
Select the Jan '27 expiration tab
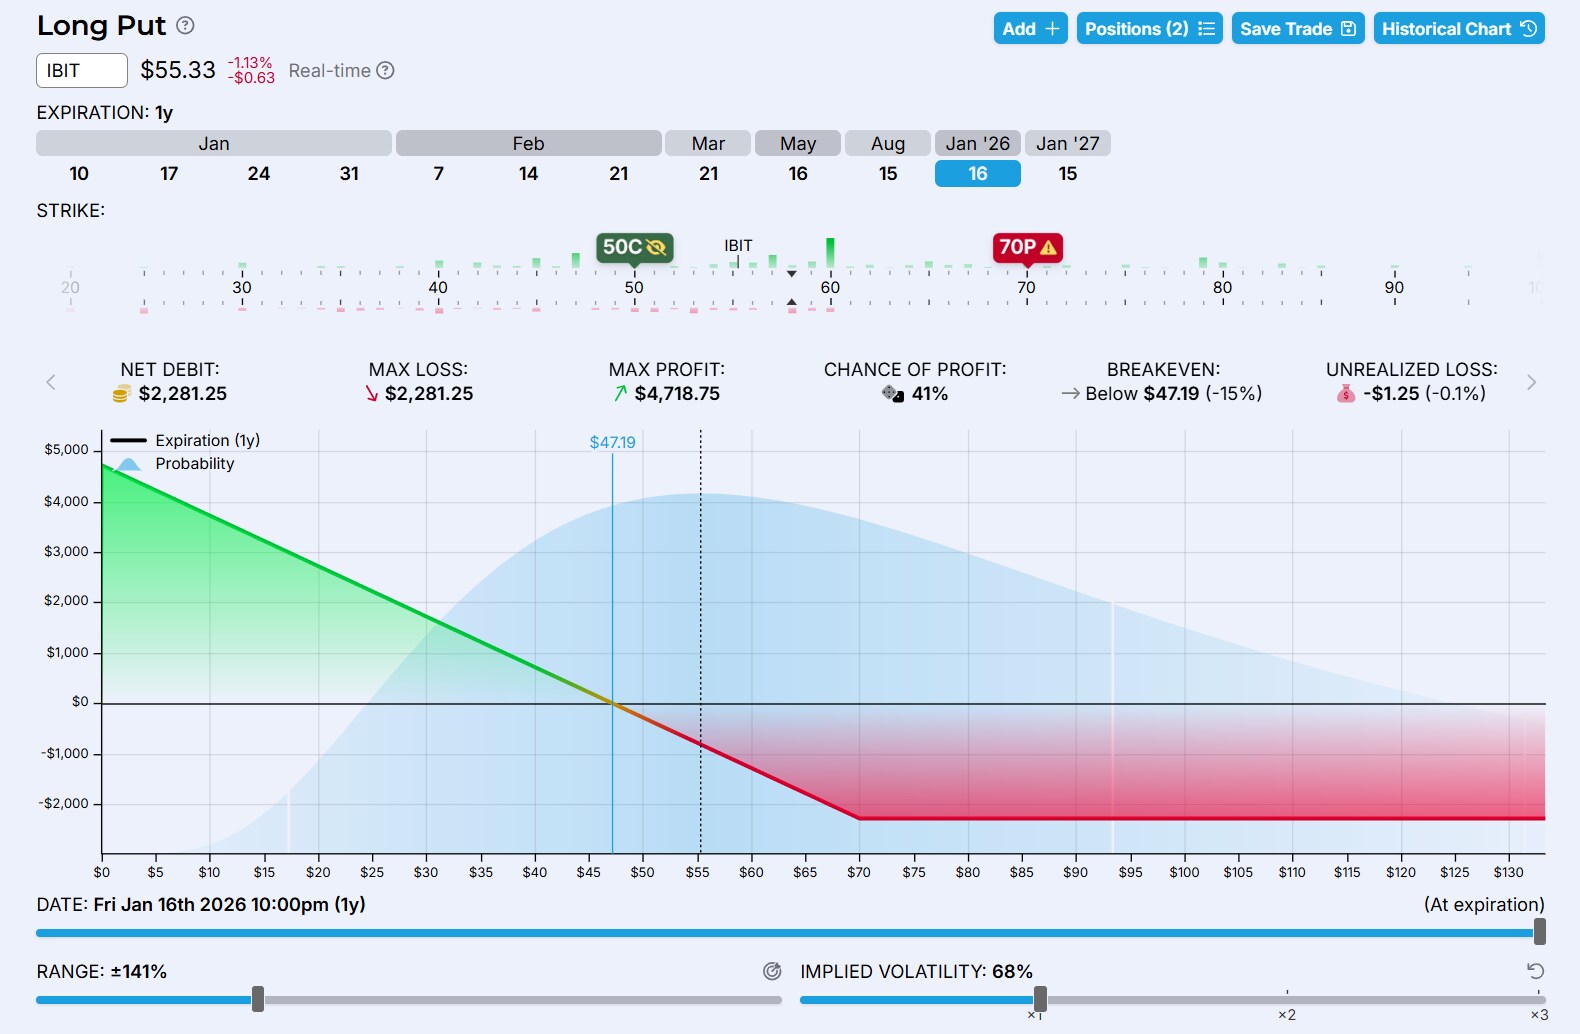(1067, 144)
